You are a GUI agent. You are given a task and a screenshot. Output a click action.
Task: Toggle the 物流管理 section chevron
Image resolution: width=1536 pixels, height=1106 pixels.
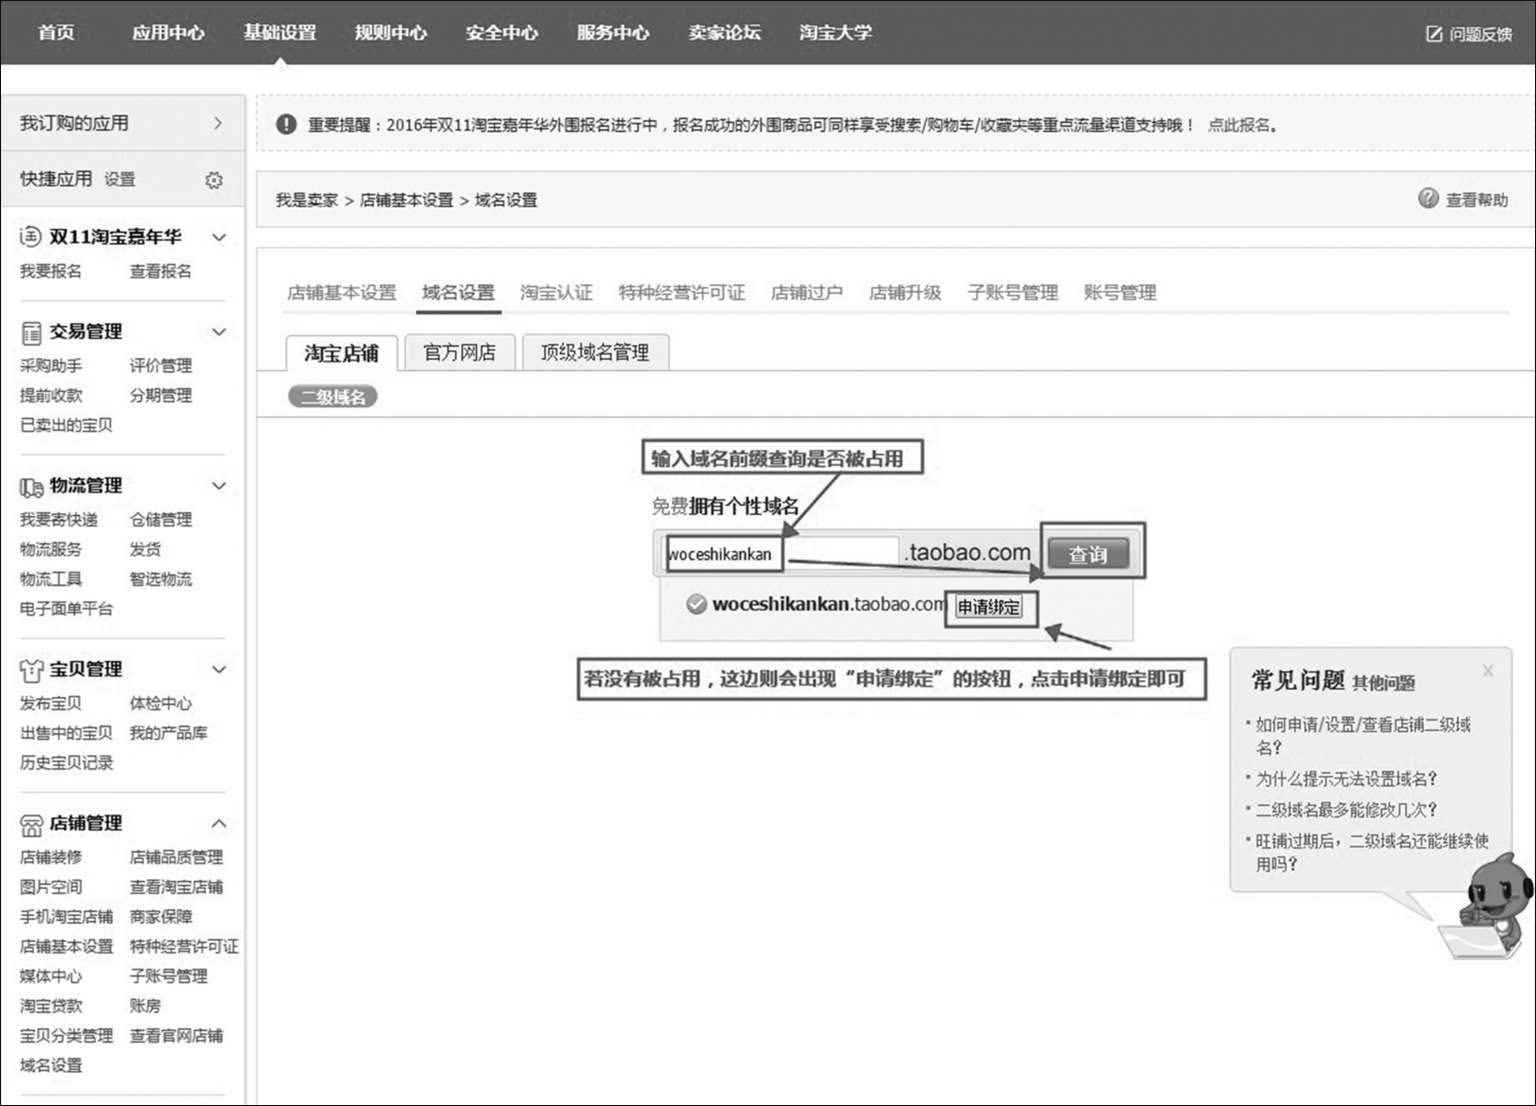pos(219,486)
